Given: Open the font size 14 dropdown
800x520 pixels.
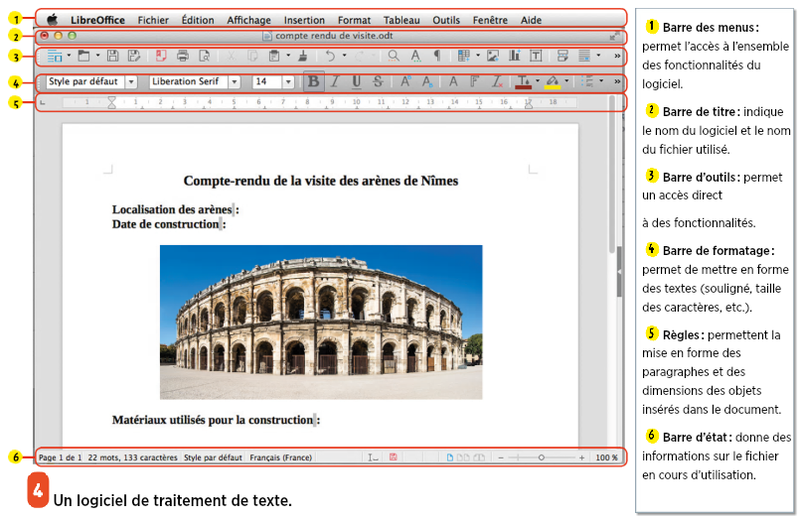Looking at the screenshot, I should tap(288, 82).
